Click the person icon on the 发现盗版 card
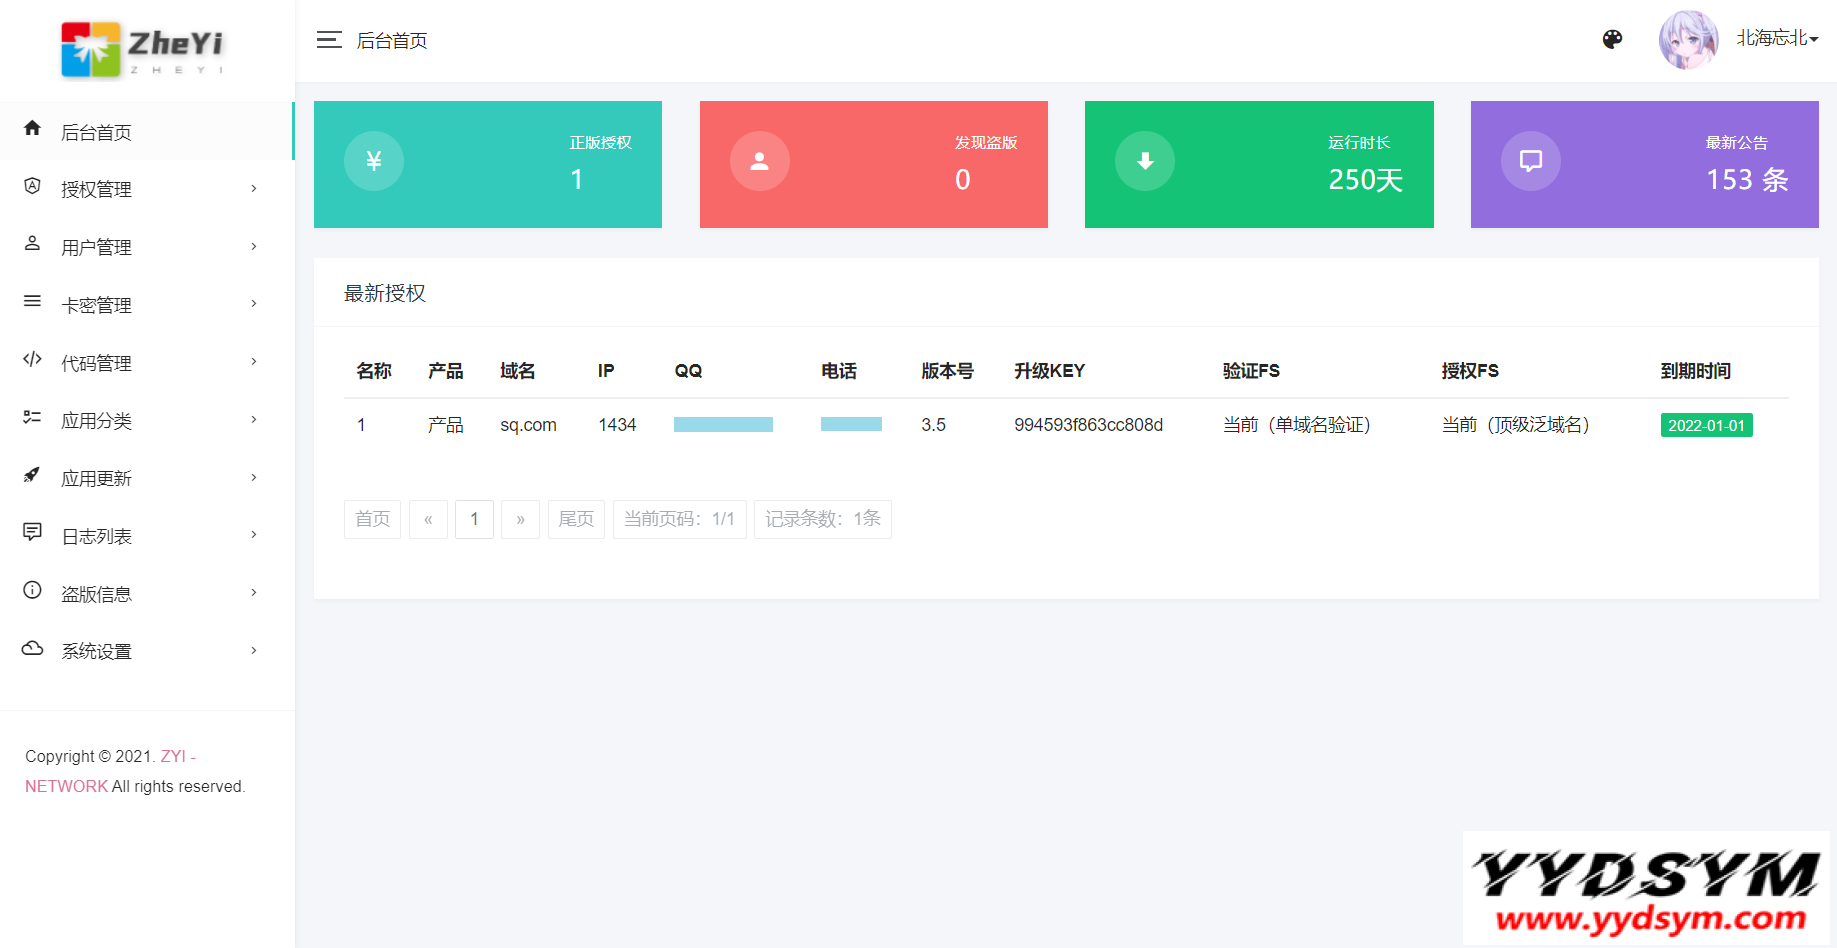 (x=759, y=161)
